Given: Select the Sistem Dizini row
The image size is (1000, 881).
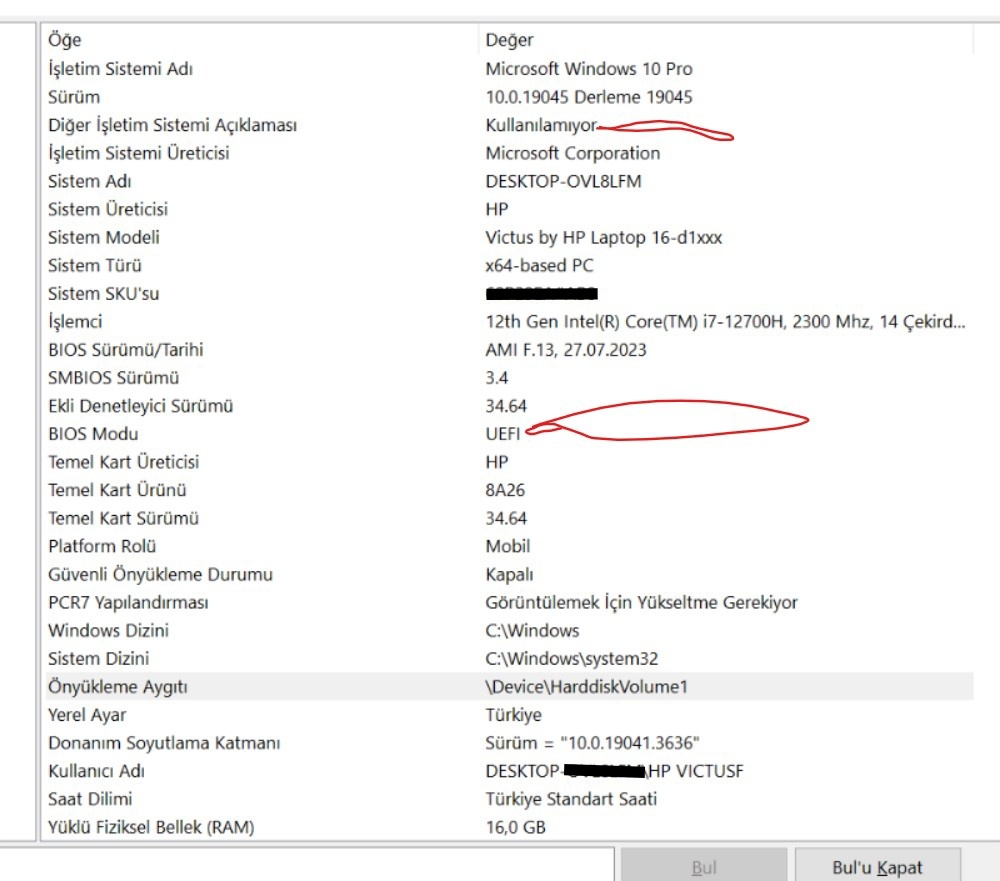Looking at the screenshot, I should click(x=99, y=658).
